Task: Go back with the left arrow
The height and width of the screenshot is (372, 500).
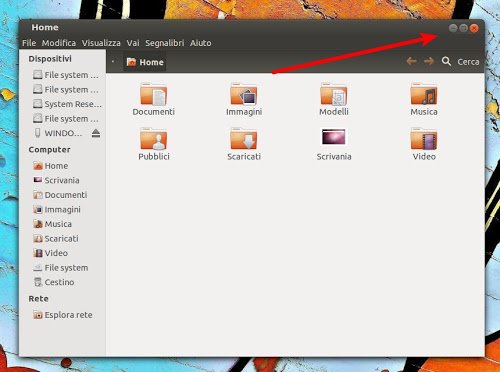Action: coord(411,61)
